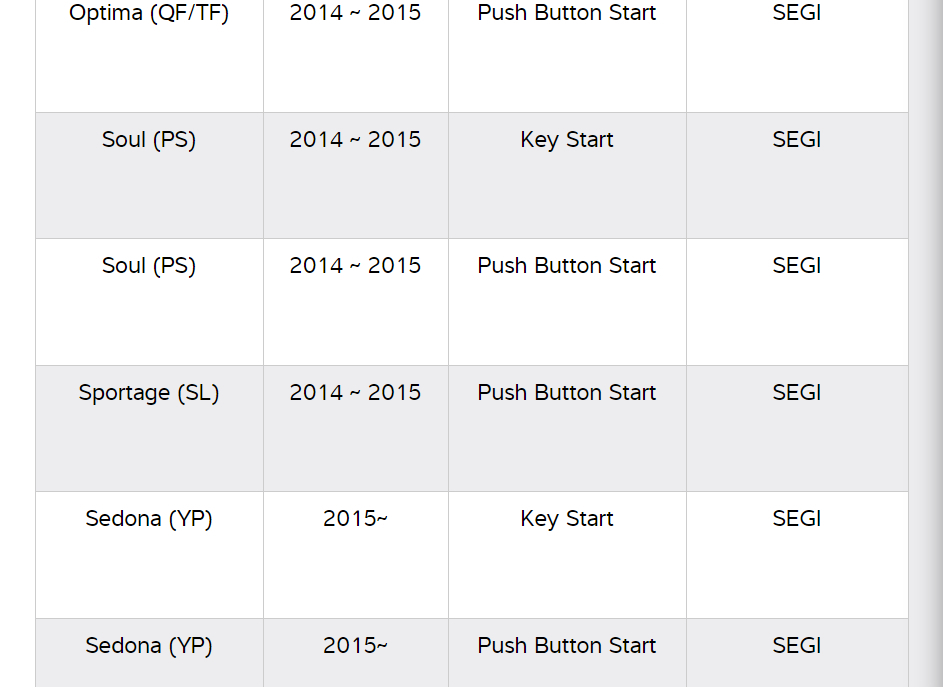Select SEGI in the Soul Key Start row
Screen dimensions: 943x697
(797, 140)
